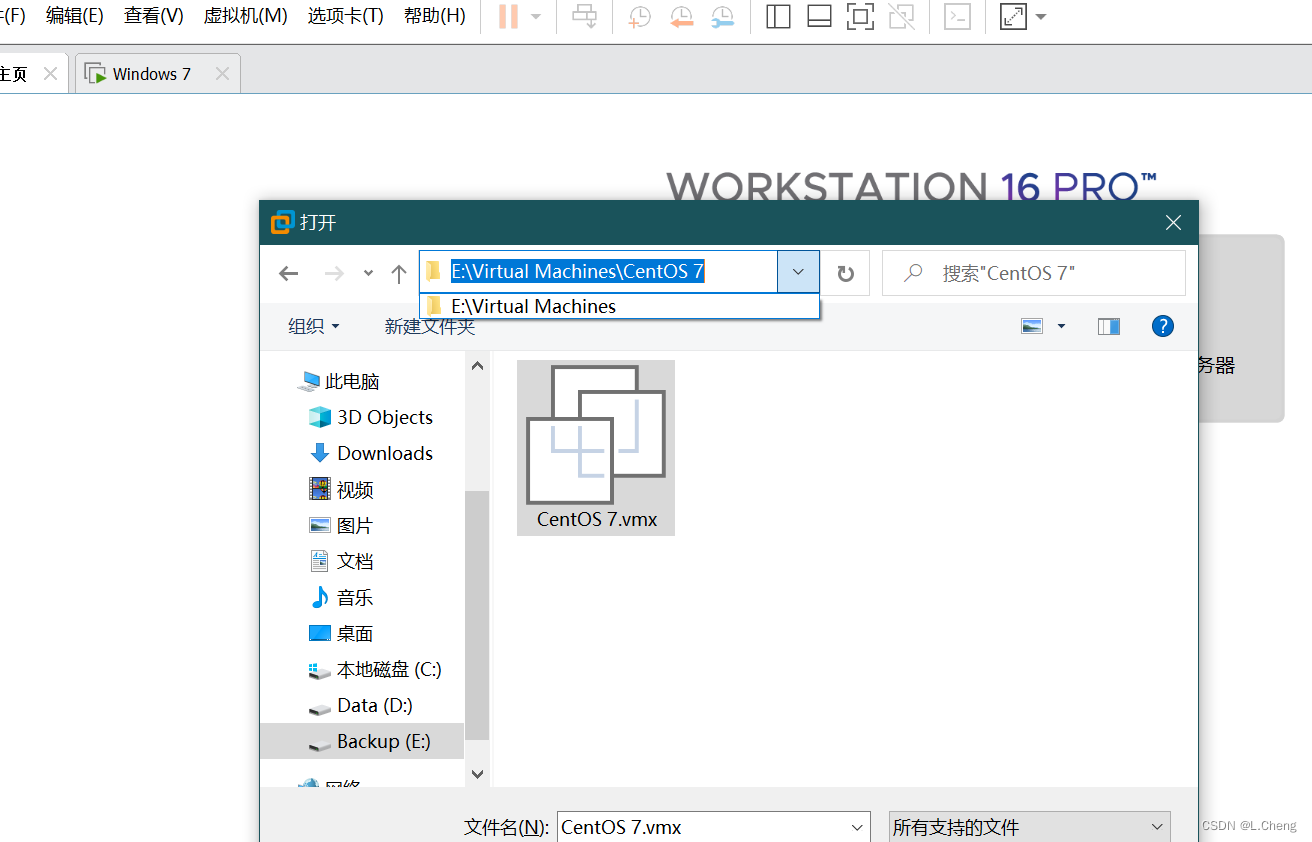1312x842 pixels.
Task: Toggle preview pane in Open dialog
Action: coord(1108,325)
